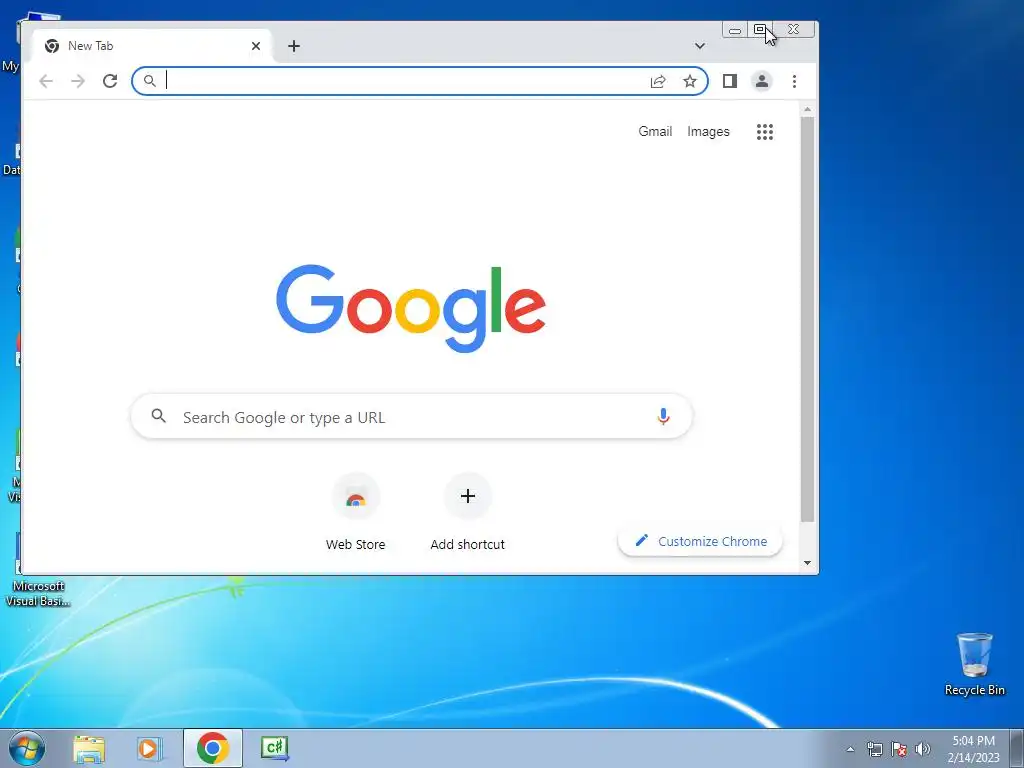
Task: Click the taskbar clock showing 5:04 PM
Action: click(973, 748)
